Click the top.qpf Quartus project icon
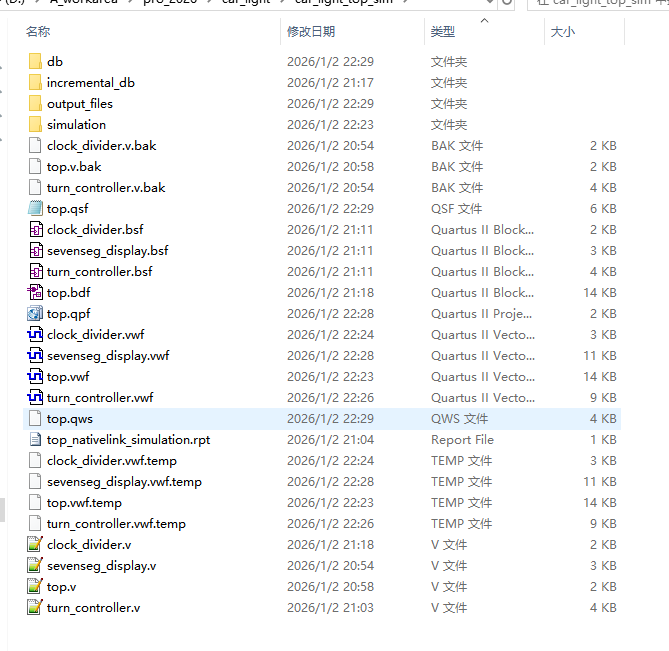 click(35, 314)
